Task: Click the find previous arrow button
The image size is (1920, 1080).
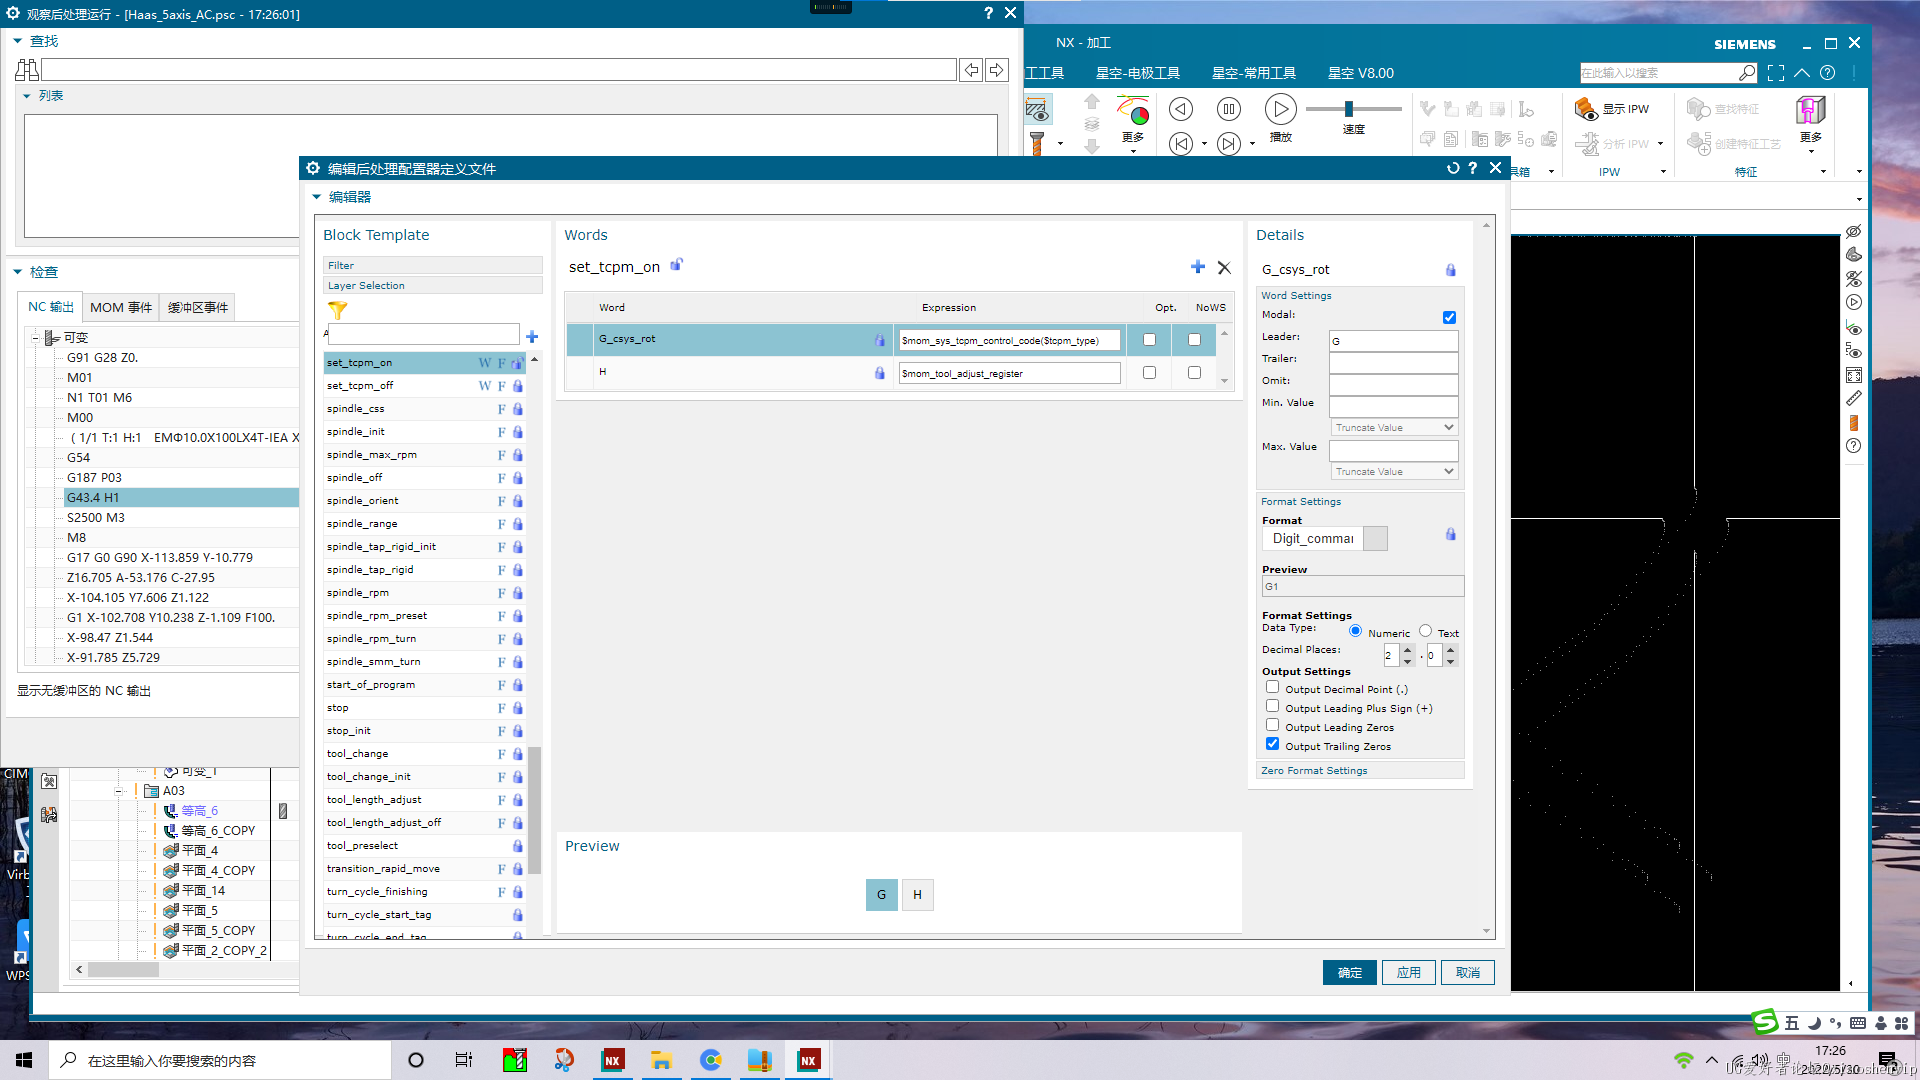Action: point(971,70)
